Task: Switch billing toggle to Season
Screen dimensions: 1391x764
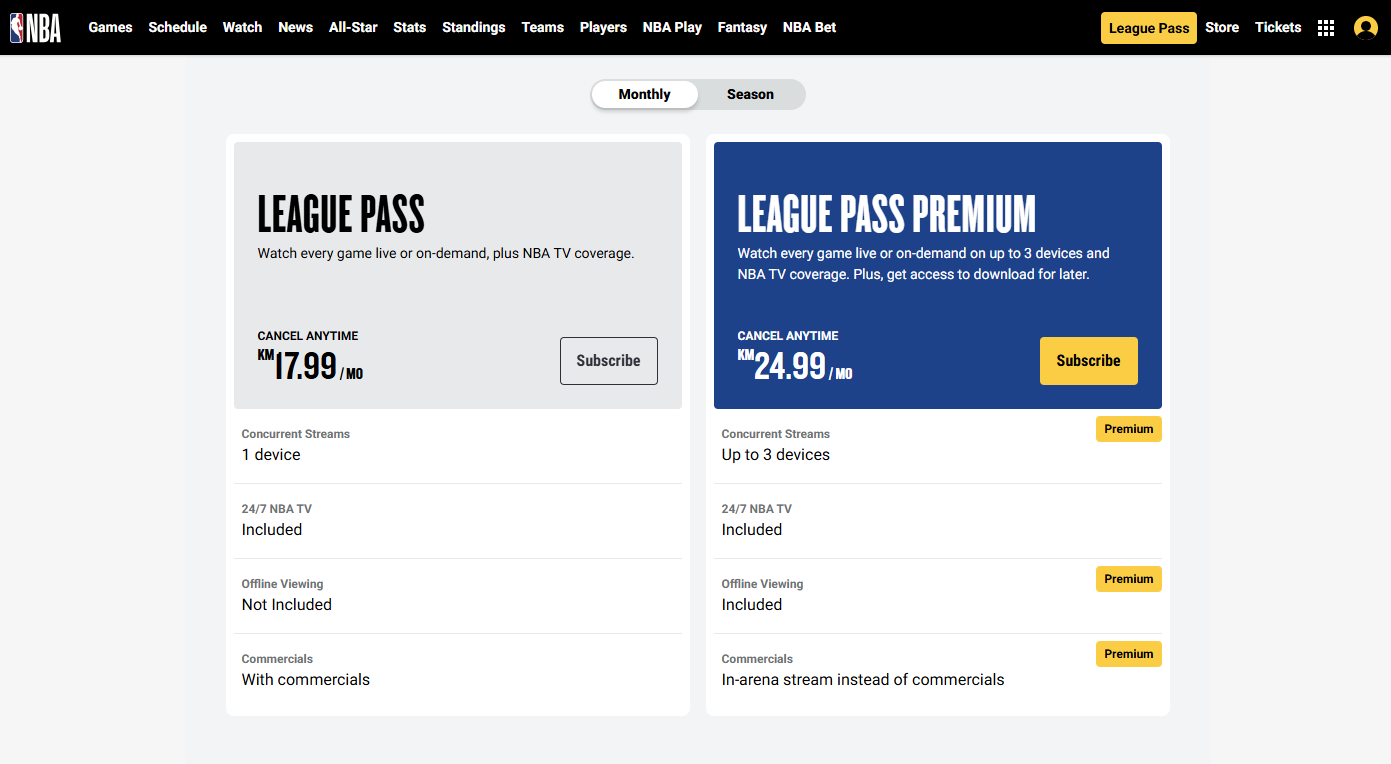Action: click(750, 94)
